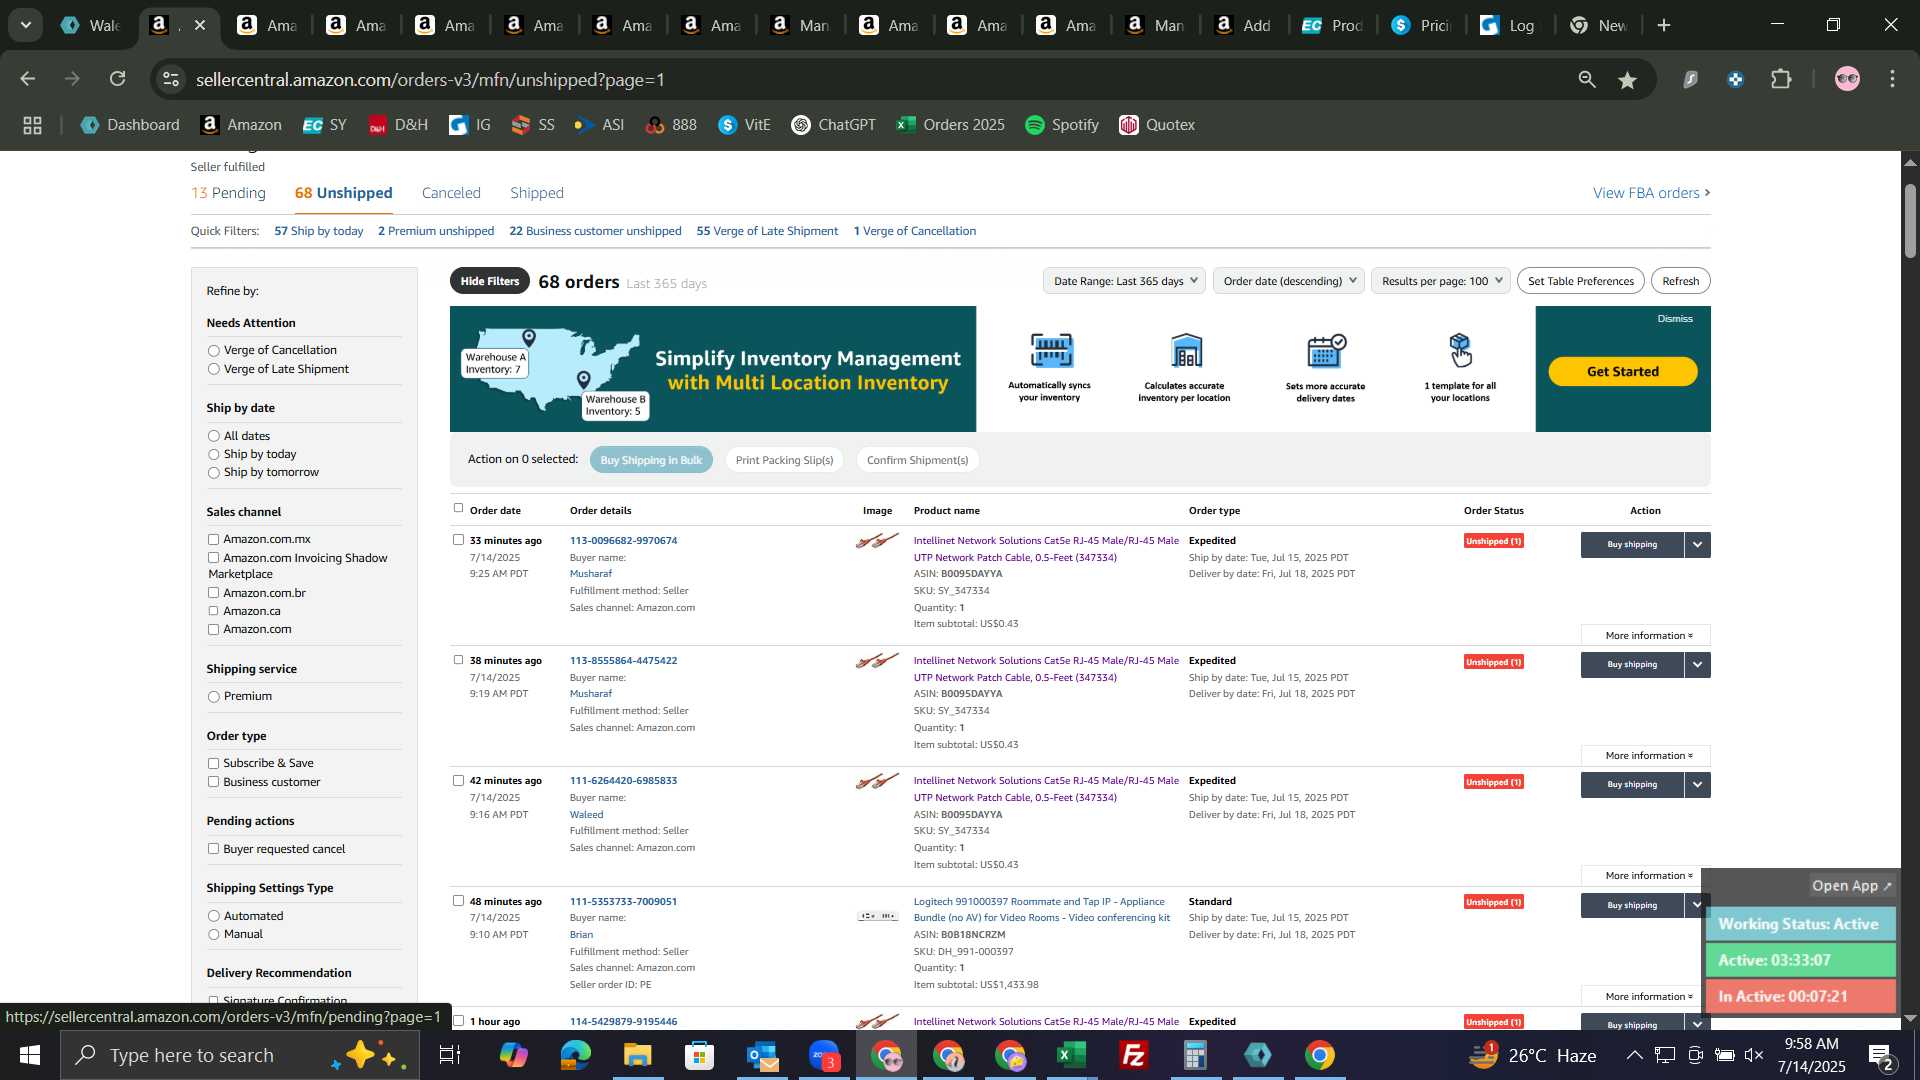Go back using browser back arrow

click(27, 79)
